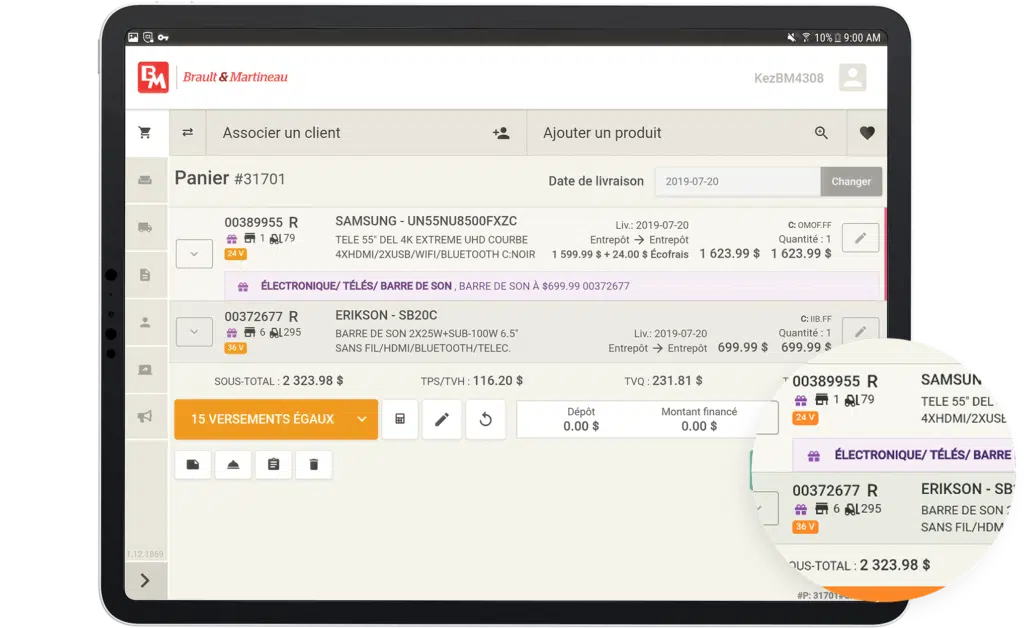Image resolution: width=1024 pixels, height=628 pixels.
Task: Click the reset arrow beside the payment pencil
Action: [x=485, y=419]
